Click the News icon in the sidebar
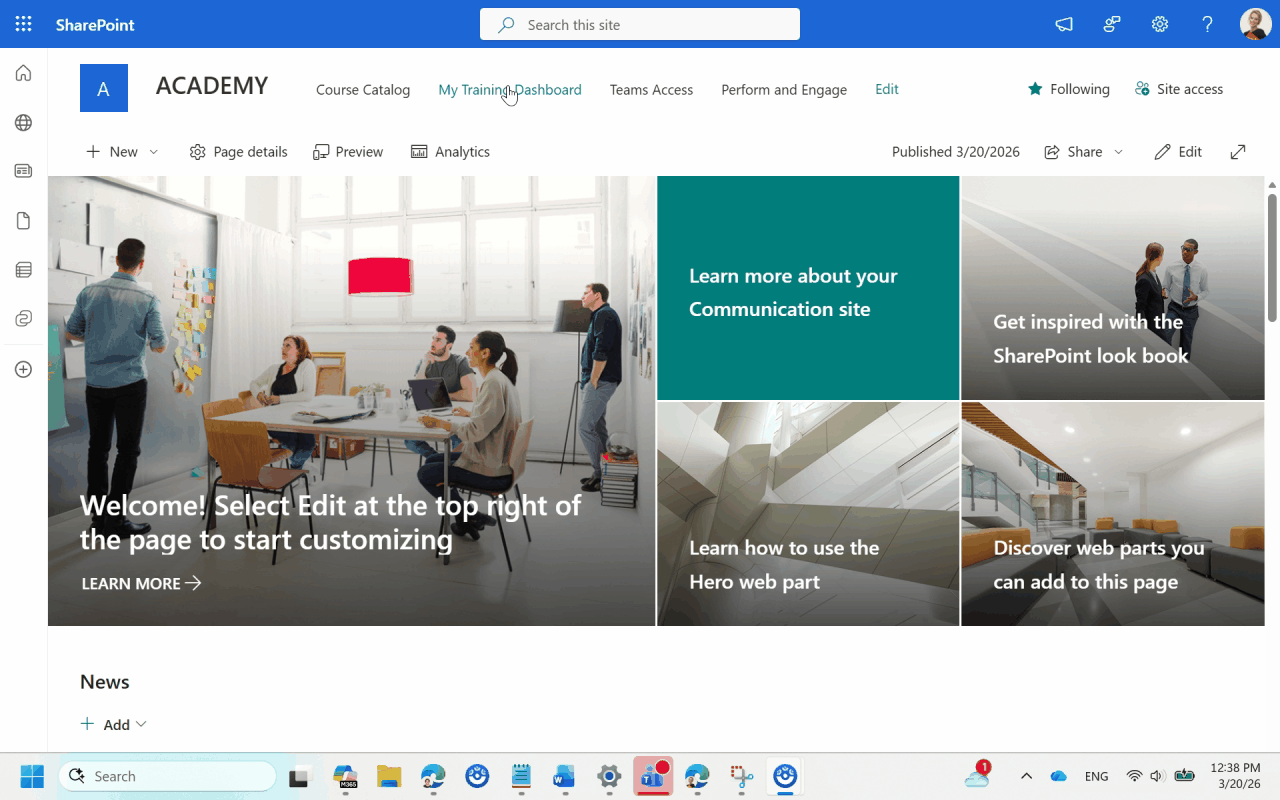1280x800 pixels. [23, 170]
